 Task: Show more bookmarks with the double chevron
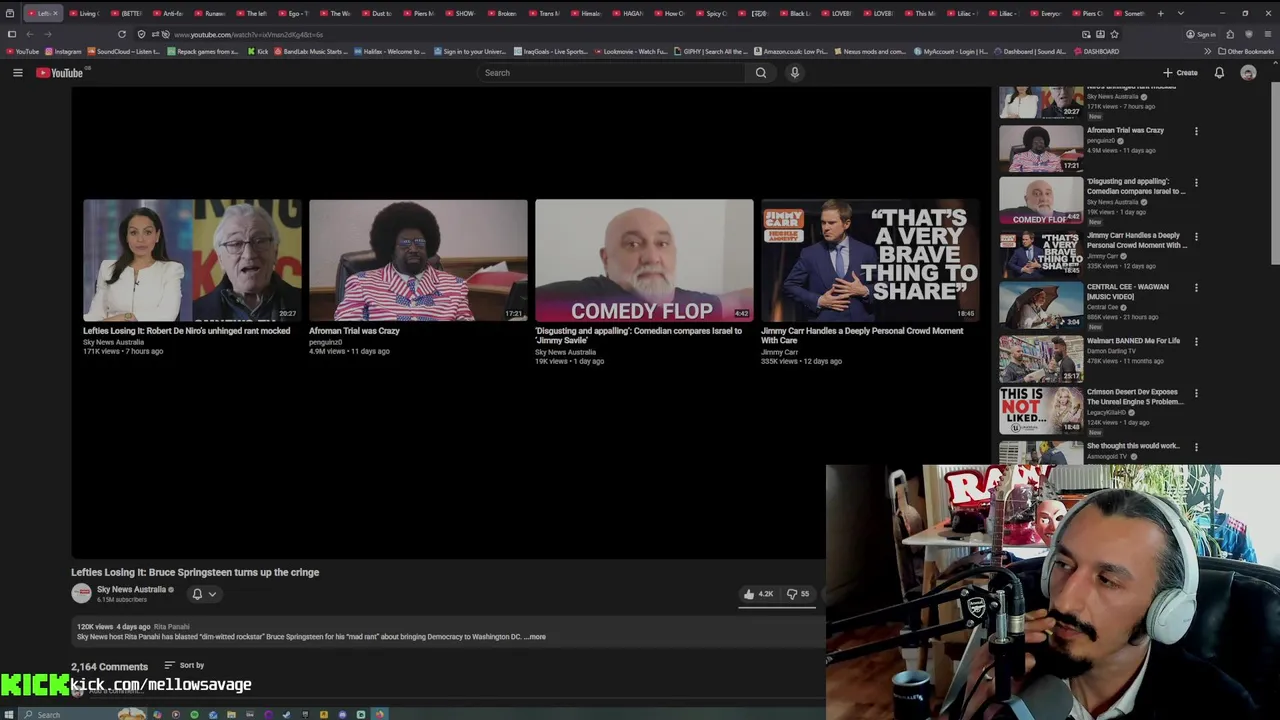click(1207, 51)
